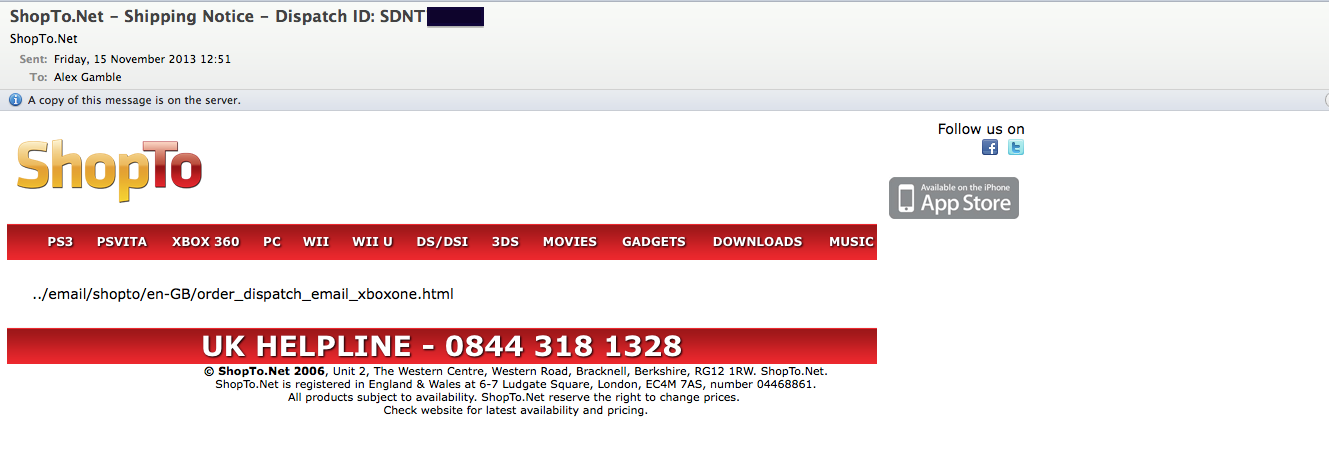1329x468 pixels.
Task: Open the WII U category
Action: (372, 242)
